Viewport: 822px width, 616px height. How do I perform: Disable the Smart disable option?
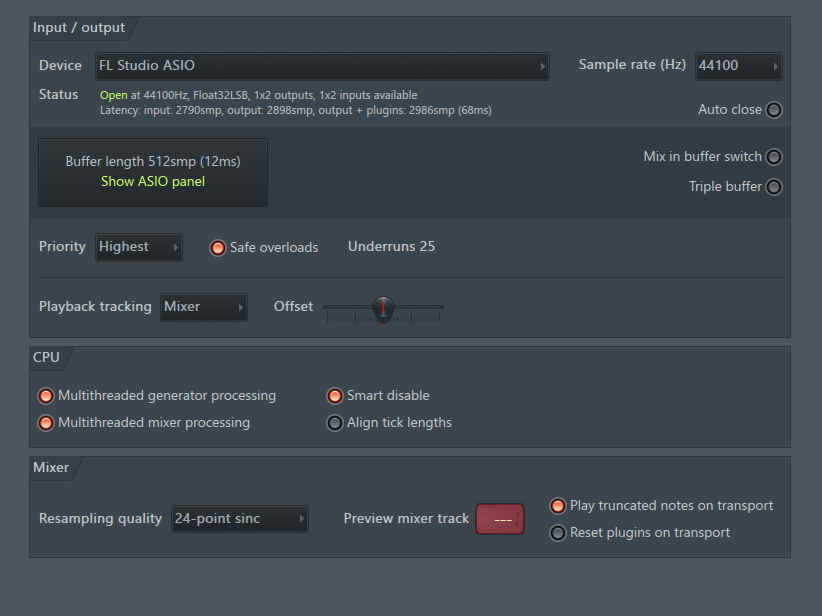[x=334, y=396]
